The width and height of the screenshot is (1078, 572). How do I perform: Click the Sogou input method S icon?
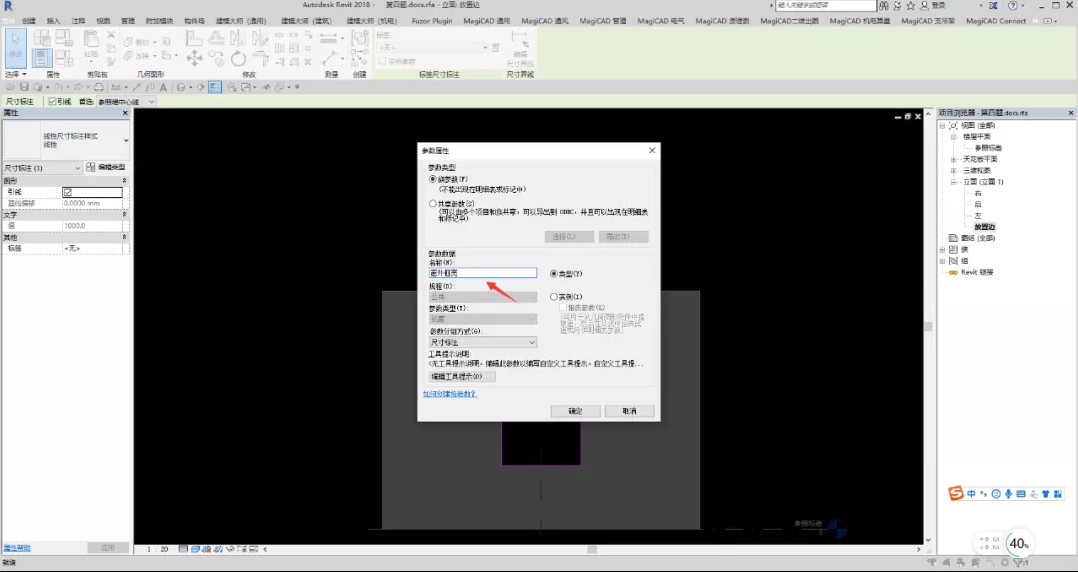956,494
